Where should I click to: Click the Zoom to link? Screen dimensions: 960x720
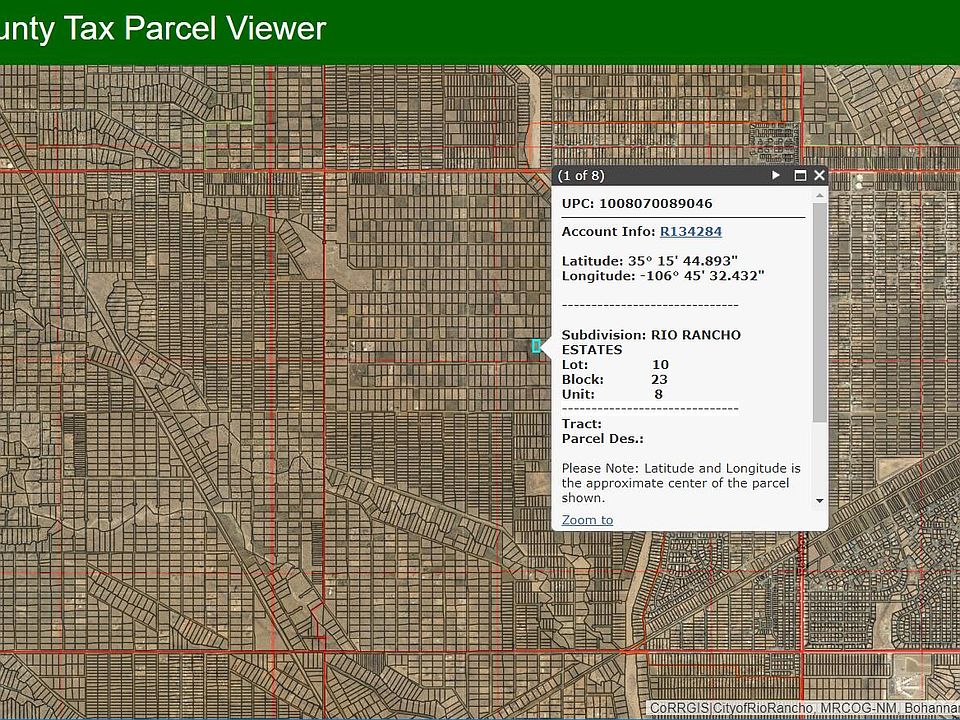[587, 520]
